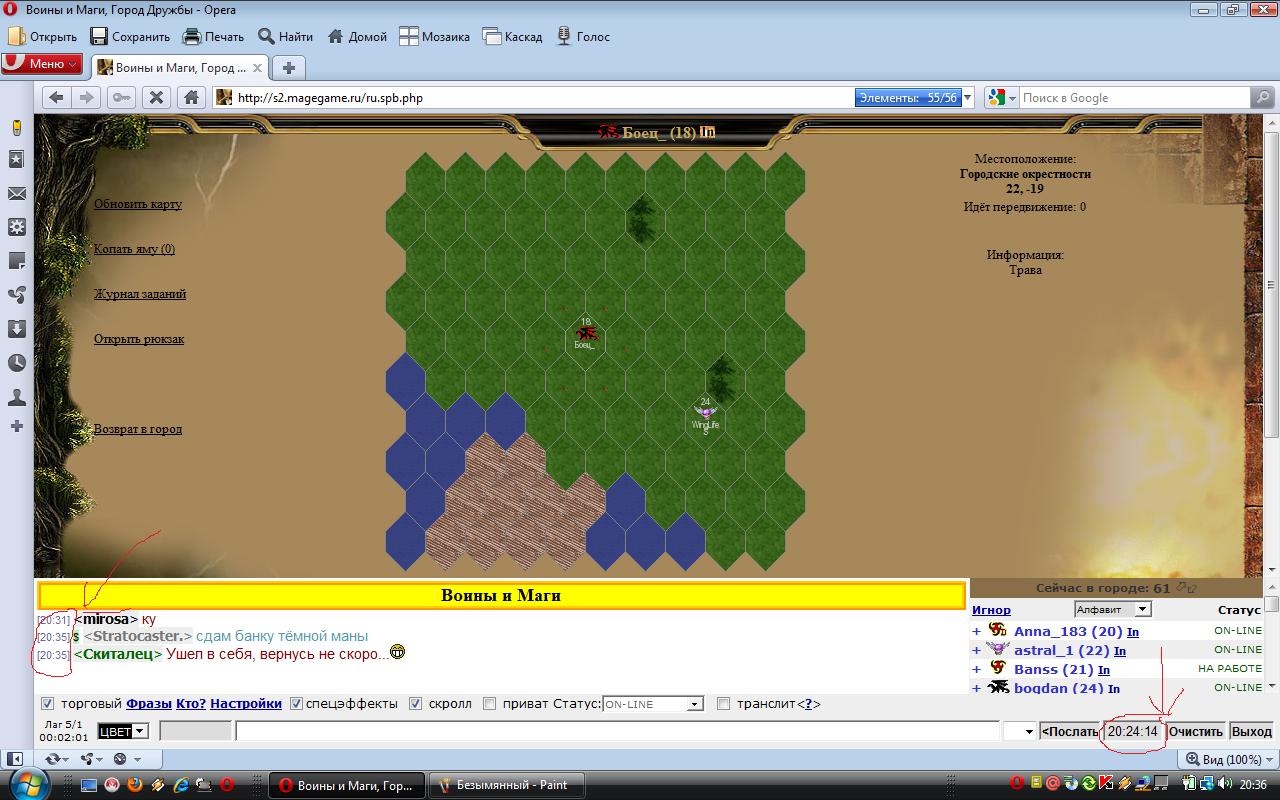Open Opera sidebar contacts person panel
Image resolution: width=1280 pixels, height=800 pixels.
pyautogui.click(x=17, y=397)
